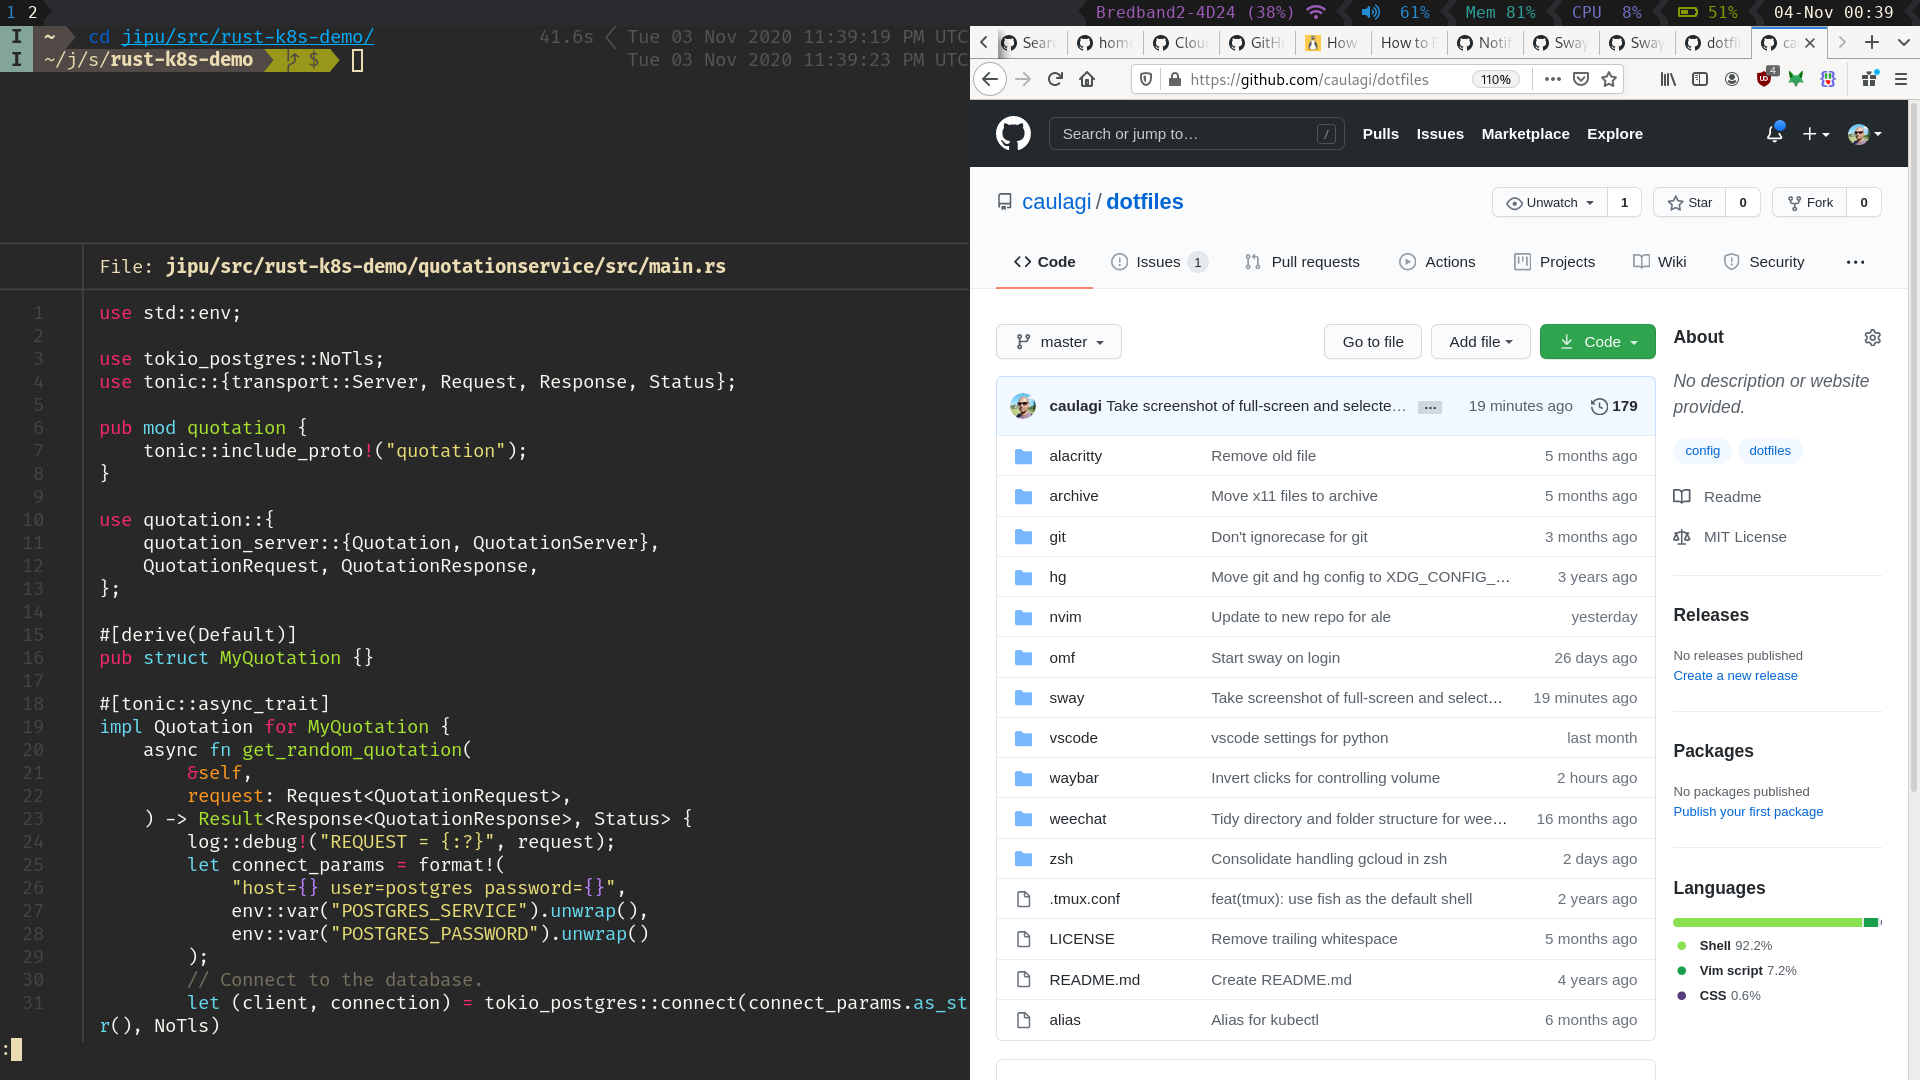Click the languages color bar
Viewport: 1920px width, 1080px height.
point(1776,922)
